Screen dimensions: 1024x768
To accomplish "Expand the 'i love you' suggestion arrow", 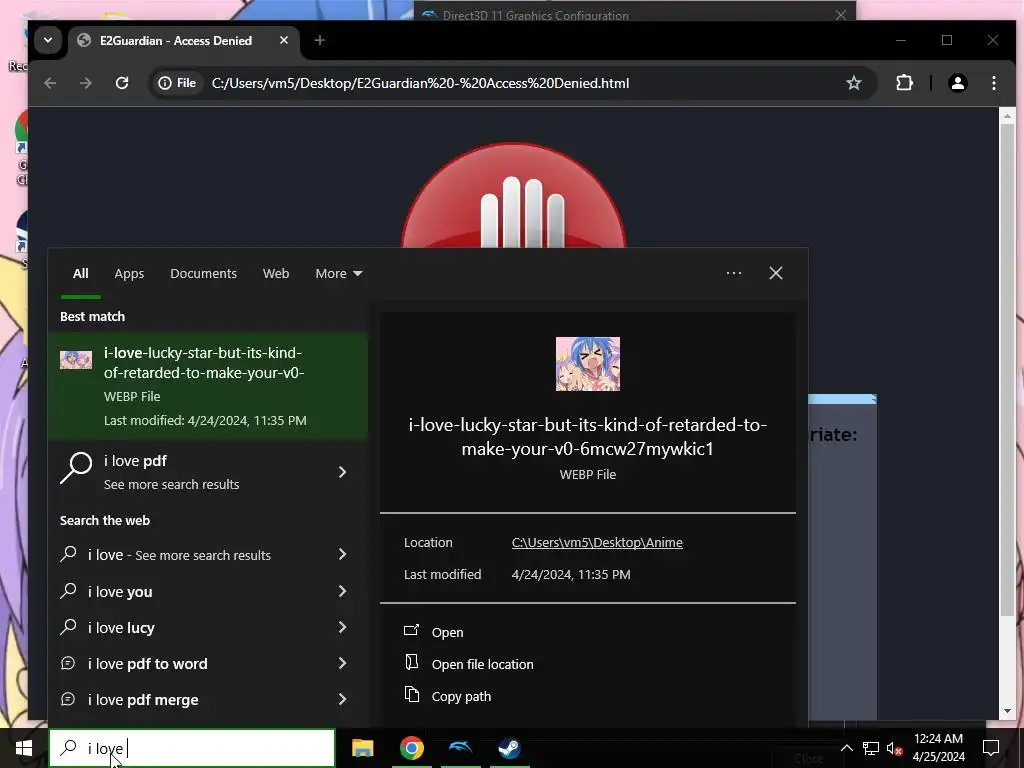I will 342,591.
